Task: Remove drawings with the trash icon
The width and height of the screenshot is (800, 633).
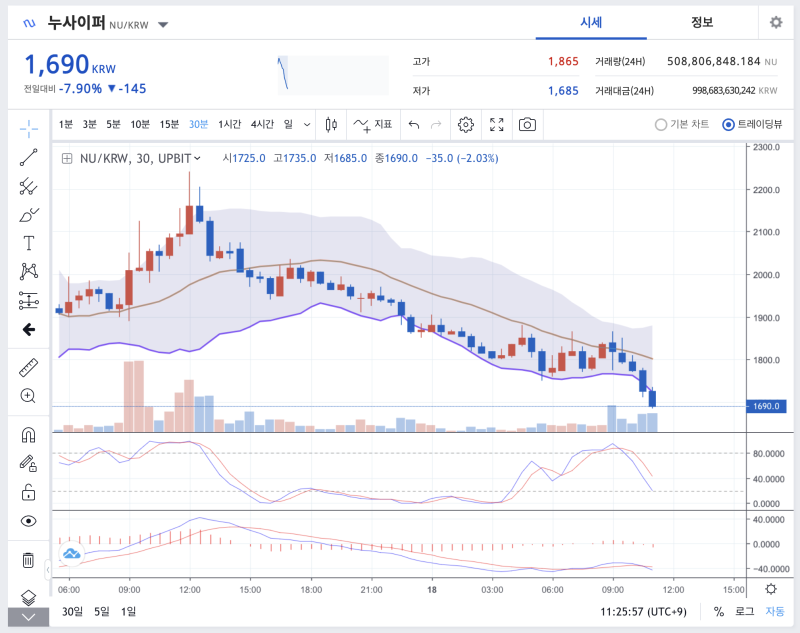Action: [29, 560]
